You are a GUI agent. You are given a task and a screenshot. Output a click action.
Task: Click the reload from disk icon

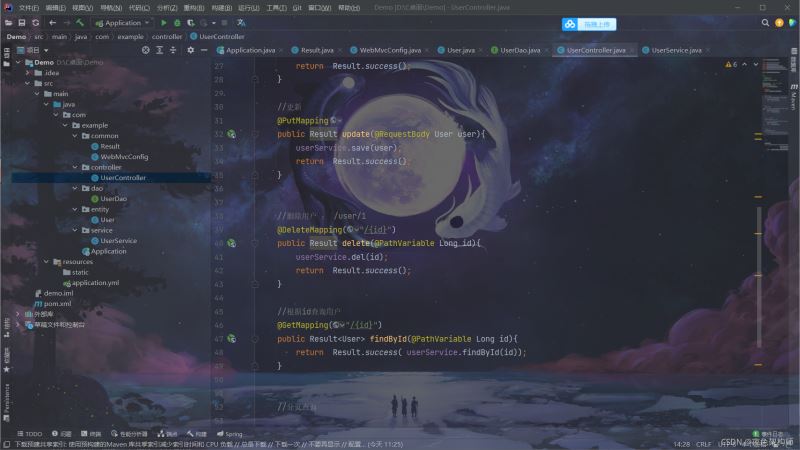(x=35, y=23)
